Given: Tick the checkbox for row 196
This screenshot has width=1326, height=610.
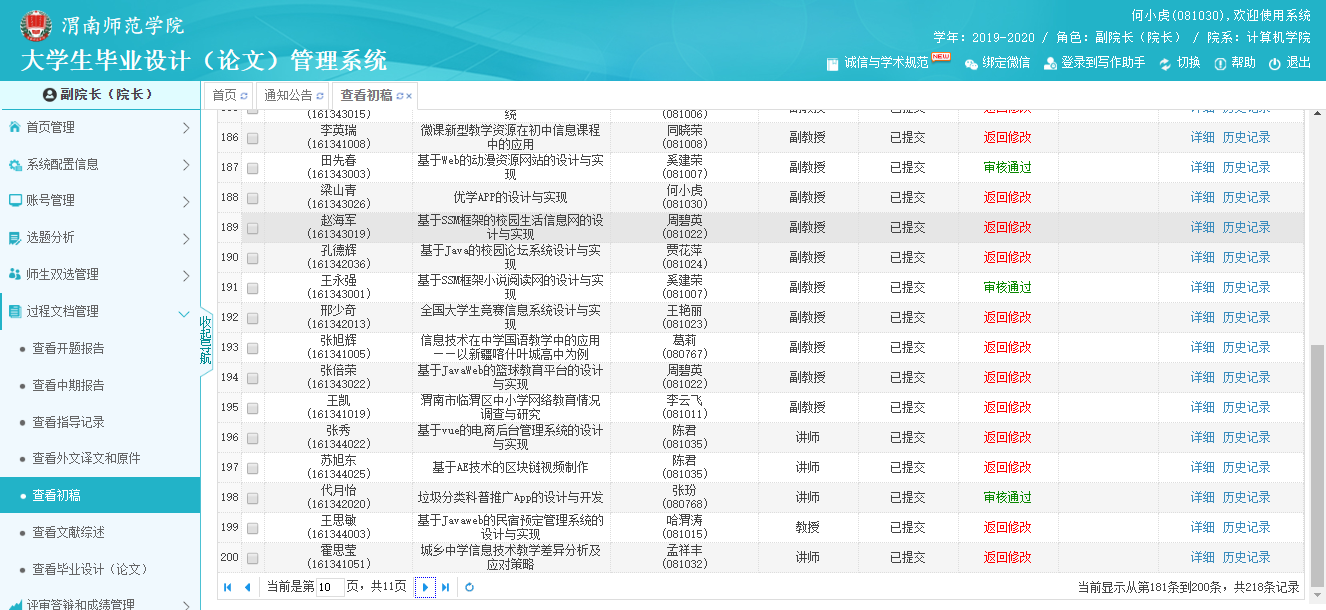Looking at the screenshot, I should tap(252, 438).
